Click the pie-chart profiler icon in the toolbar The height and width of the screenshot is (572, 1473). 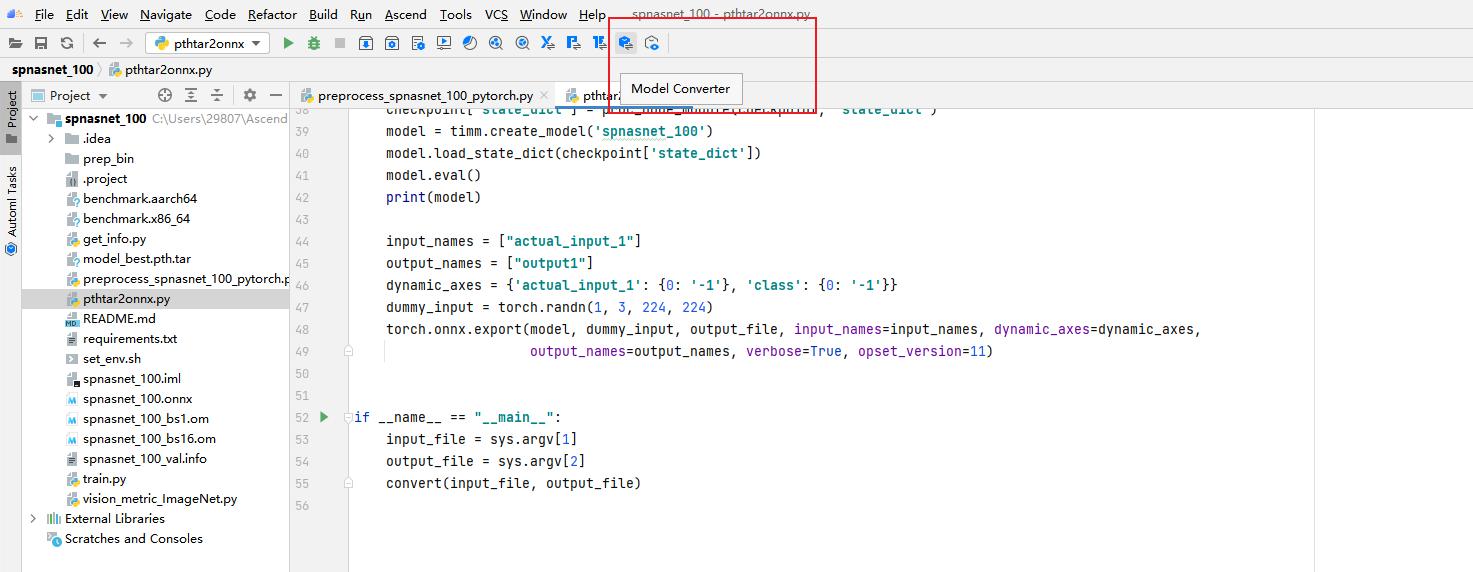(470, 43)
